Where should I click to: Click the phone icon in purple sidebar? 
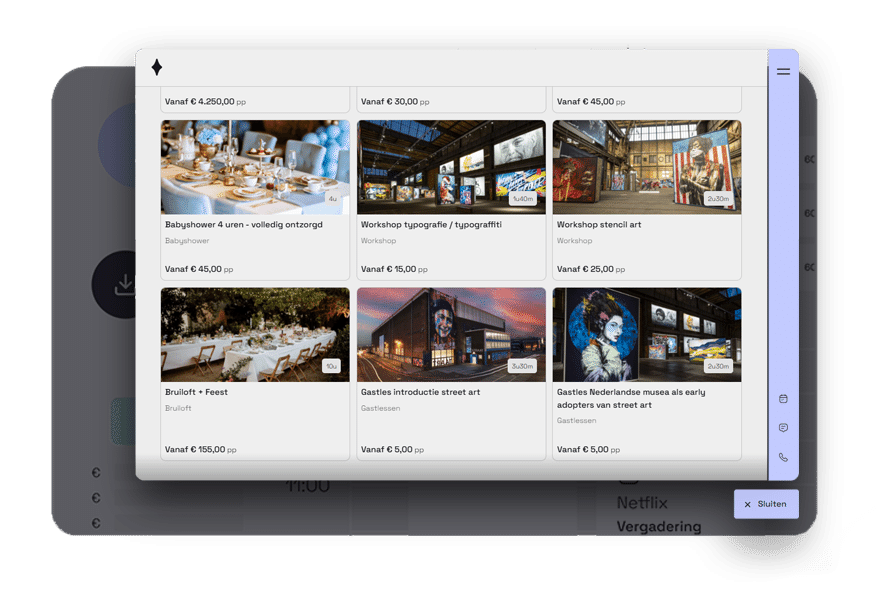pos(783,457)
